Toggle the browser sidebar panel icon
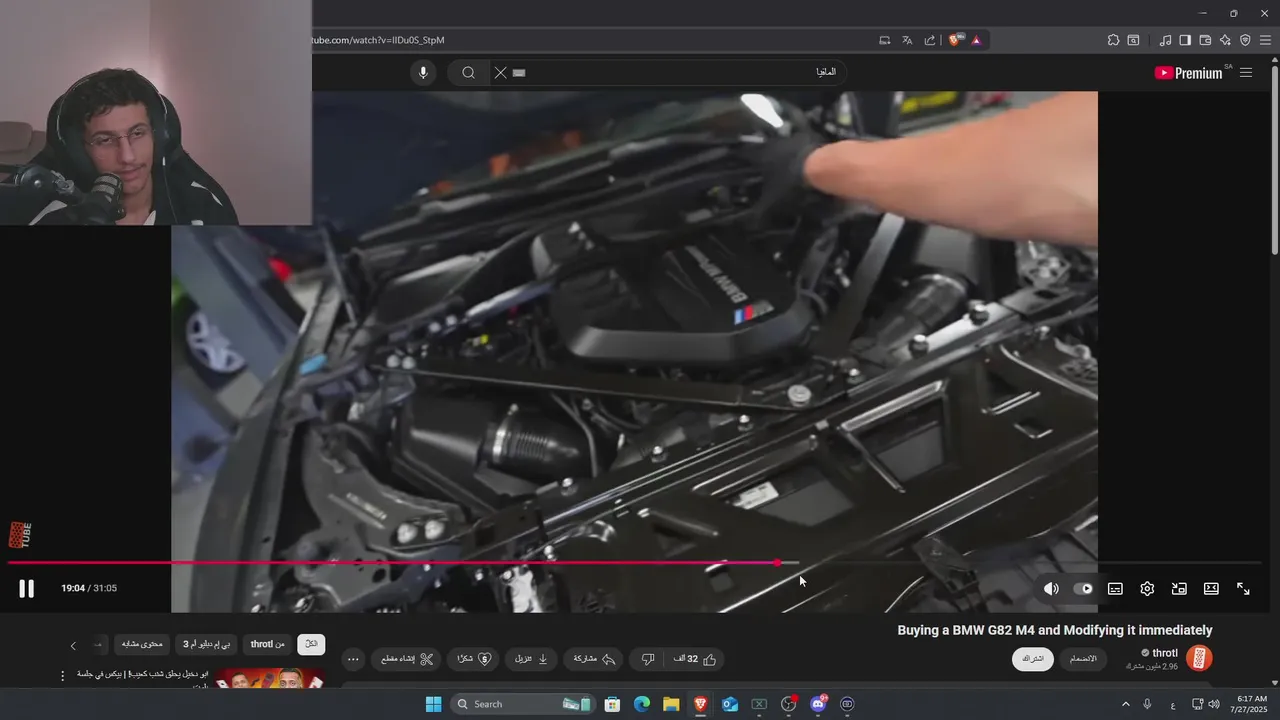1280x720 pixels. [x=1185, y=40]
